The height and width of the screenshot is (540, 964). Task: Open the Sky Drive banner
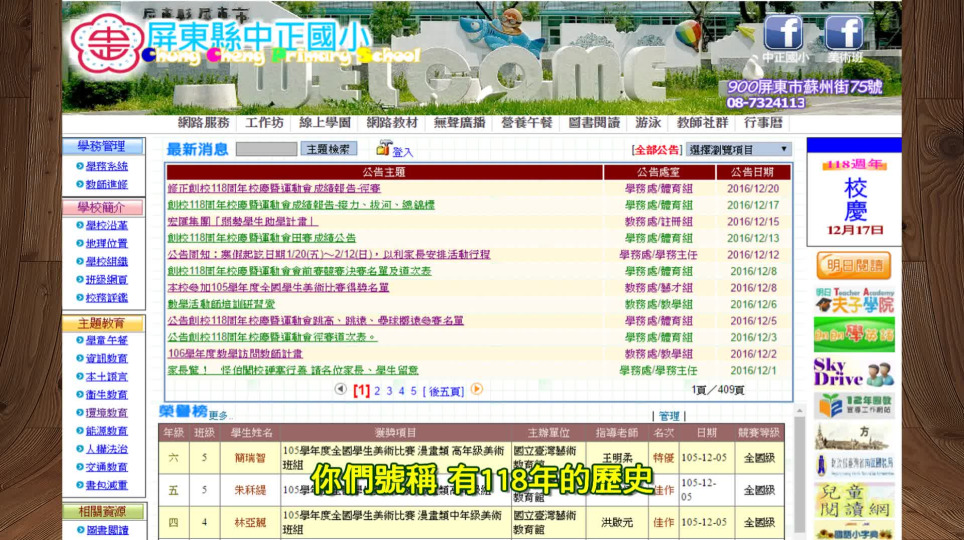point(854,372)
